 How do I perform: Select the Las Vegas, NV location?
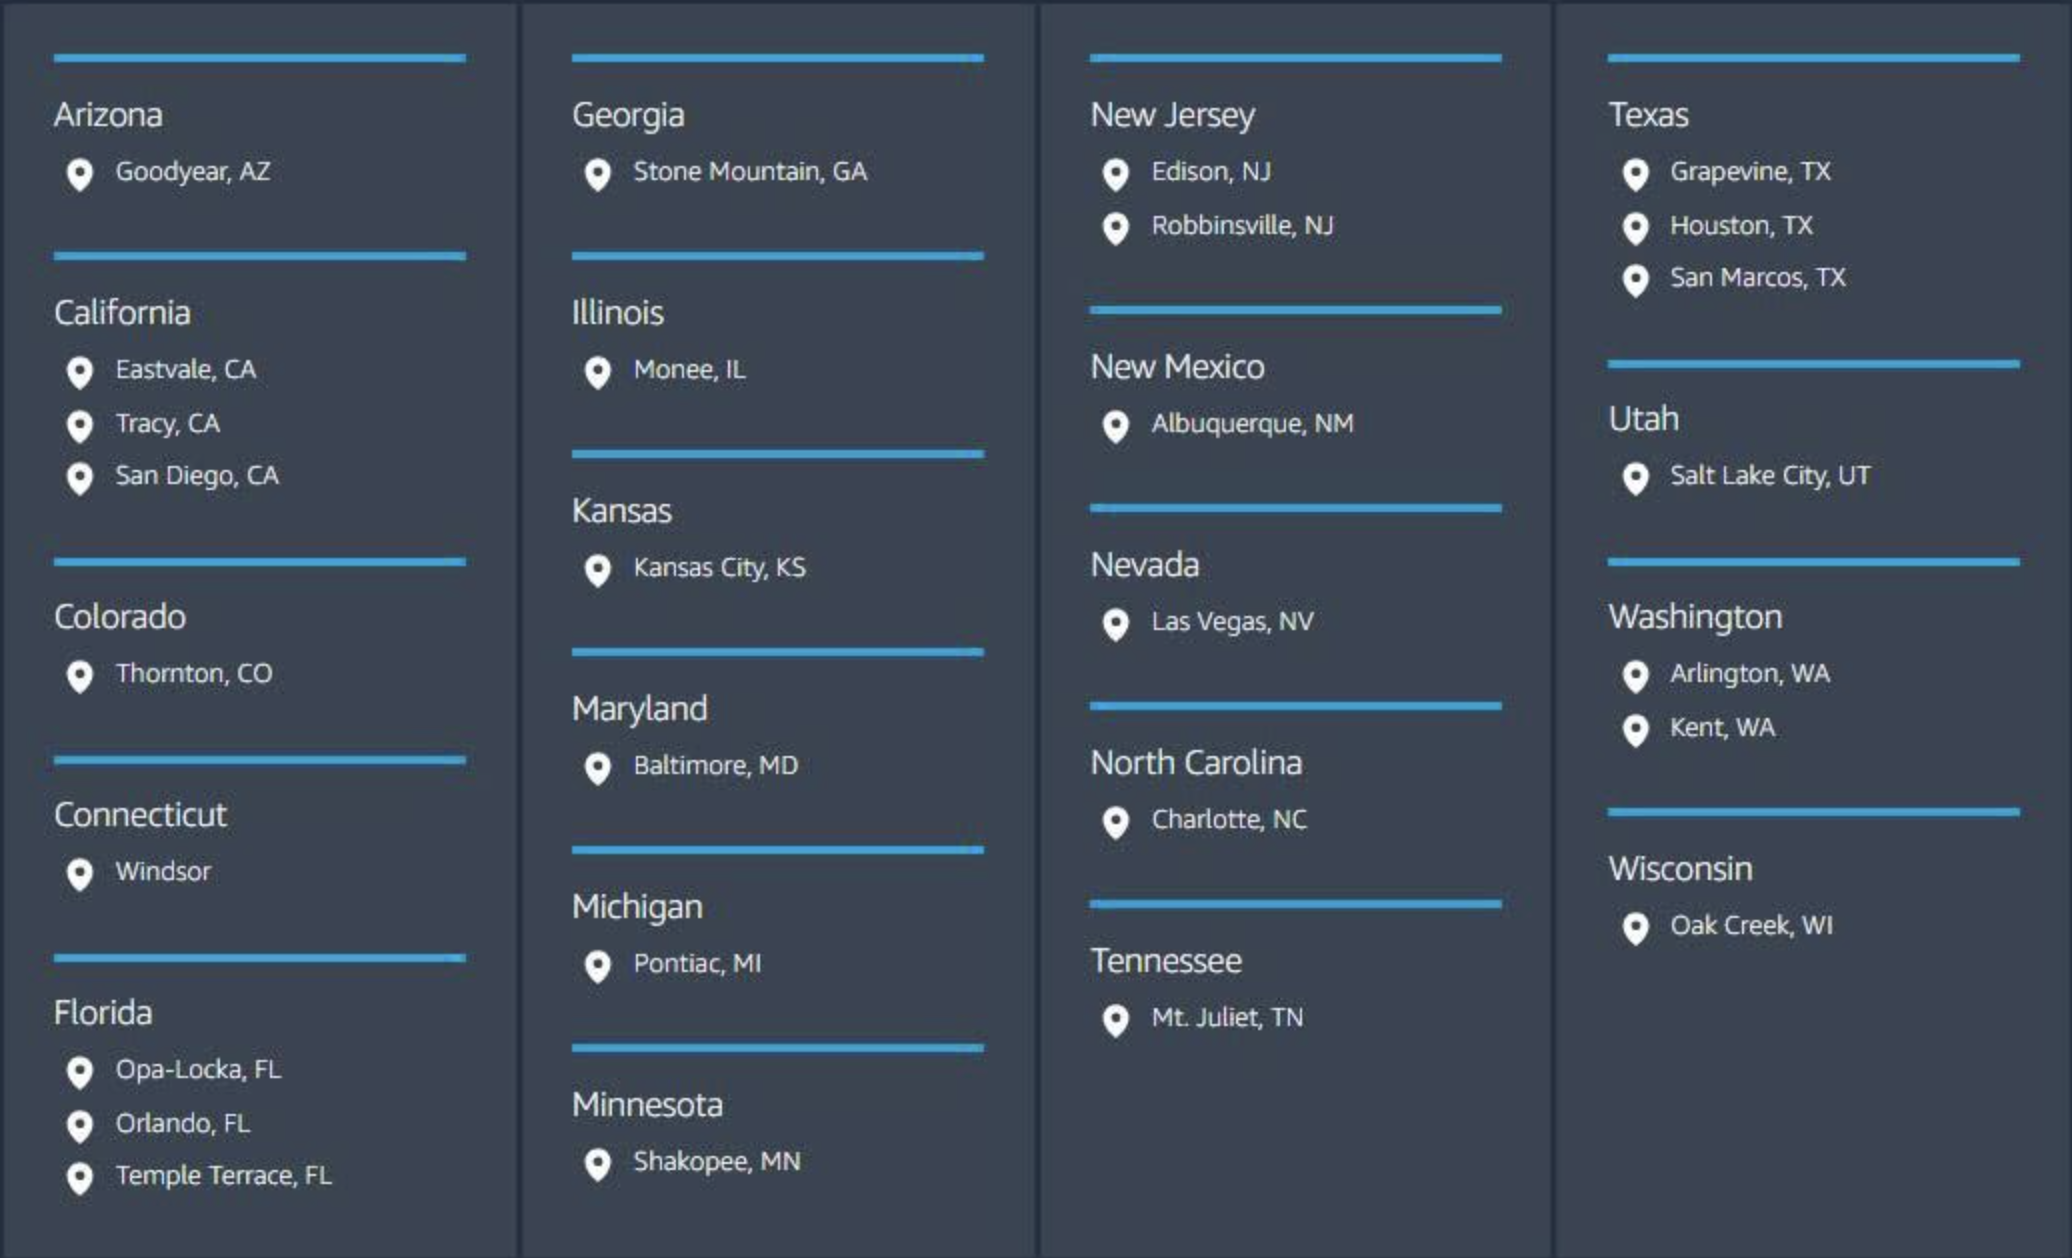point(1232,622)
